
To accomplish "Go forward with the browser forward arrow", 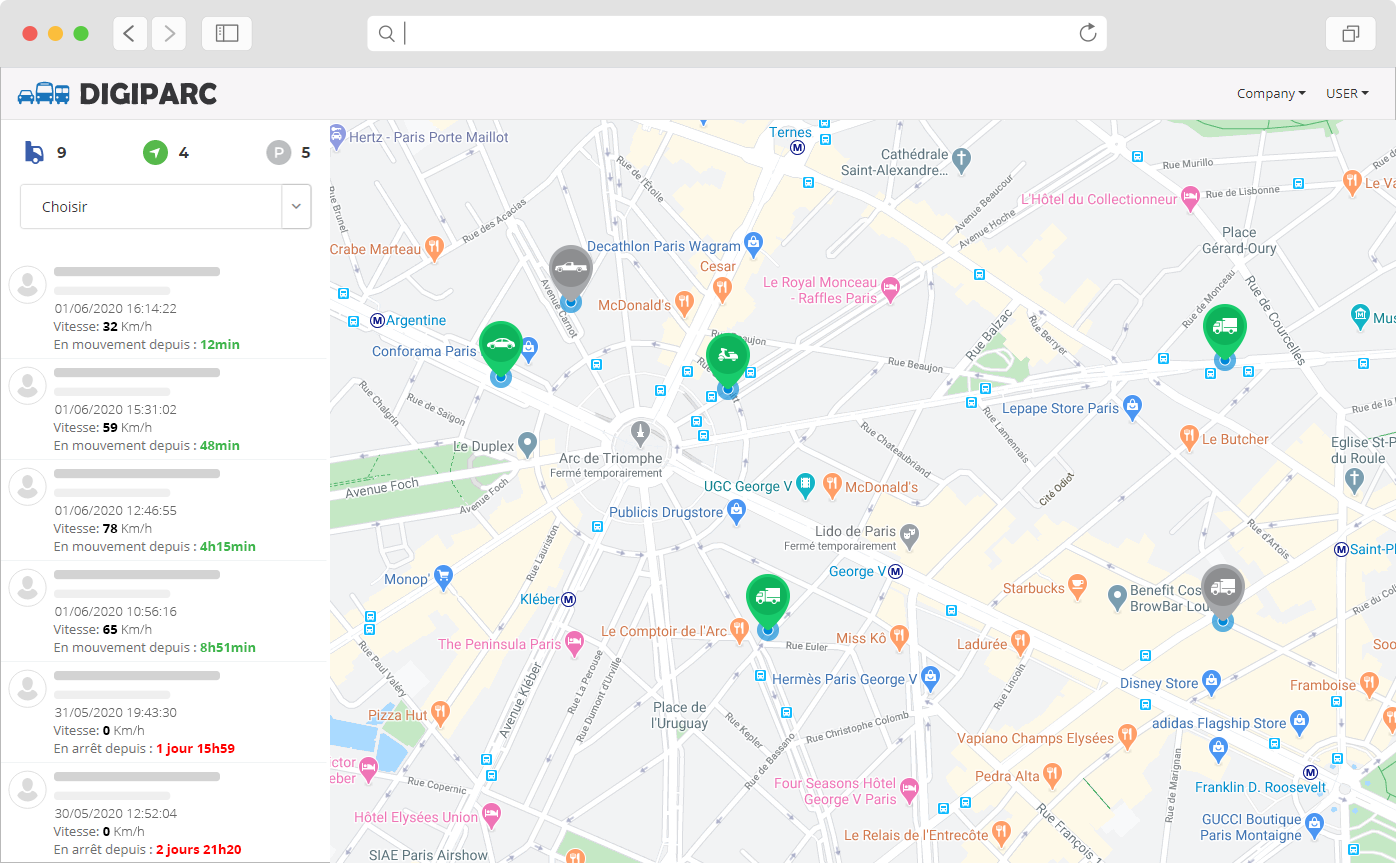I will [x=169, y=33].
